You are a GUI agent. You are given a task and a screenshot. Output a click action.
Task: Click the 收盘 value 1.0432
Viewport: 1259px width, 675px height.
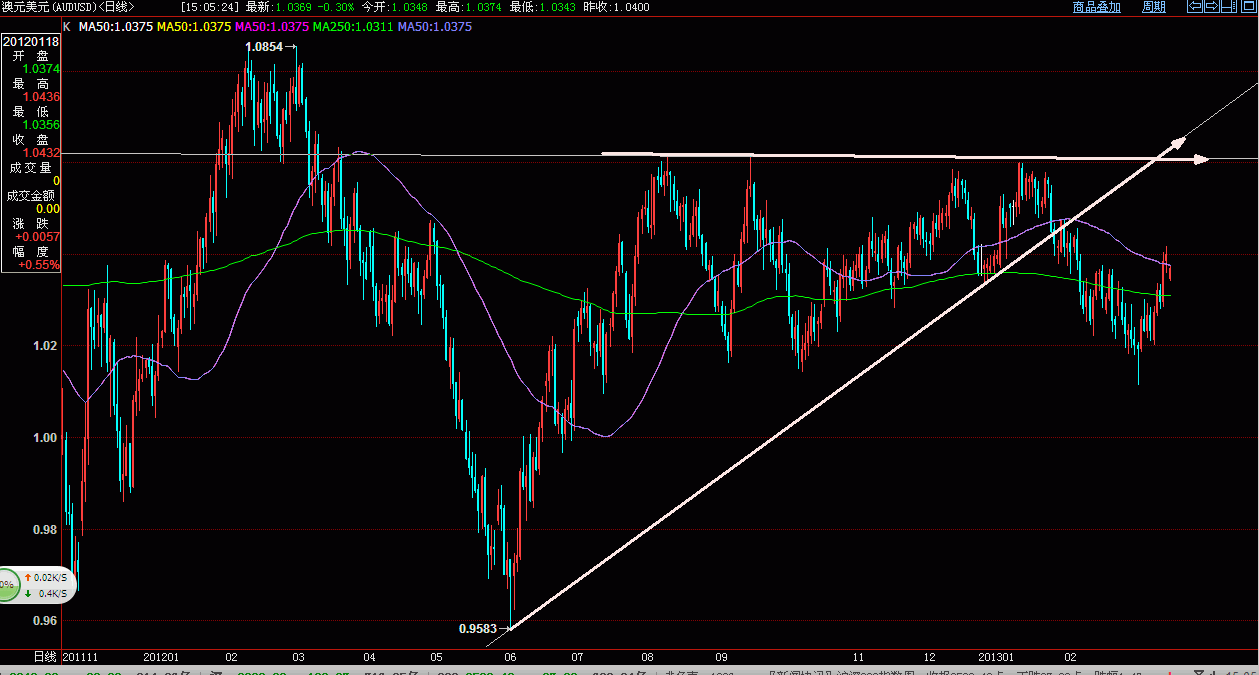[x=41, y=153]
